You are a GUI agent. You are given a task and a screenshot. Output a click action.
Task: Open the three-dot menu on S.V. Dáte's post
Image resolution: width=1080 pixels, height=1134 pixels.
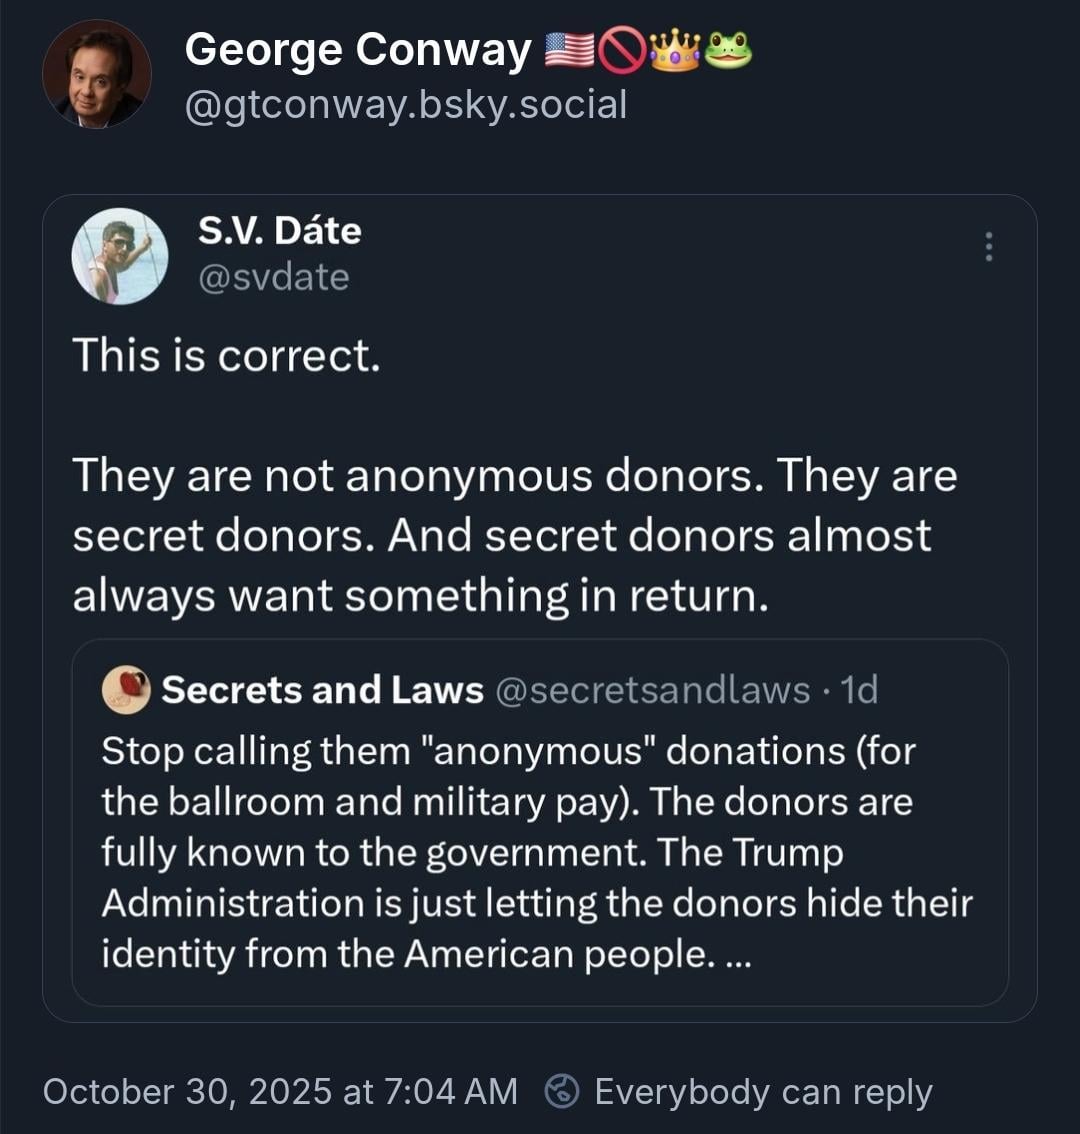click(x=988, y=247)
